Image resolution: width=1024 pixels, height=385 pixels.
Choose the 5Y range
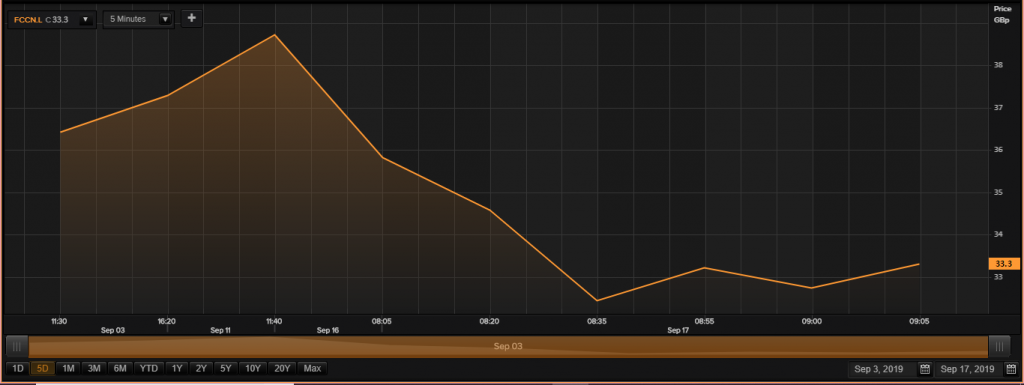pyautogui.click(x=225, y=369)
